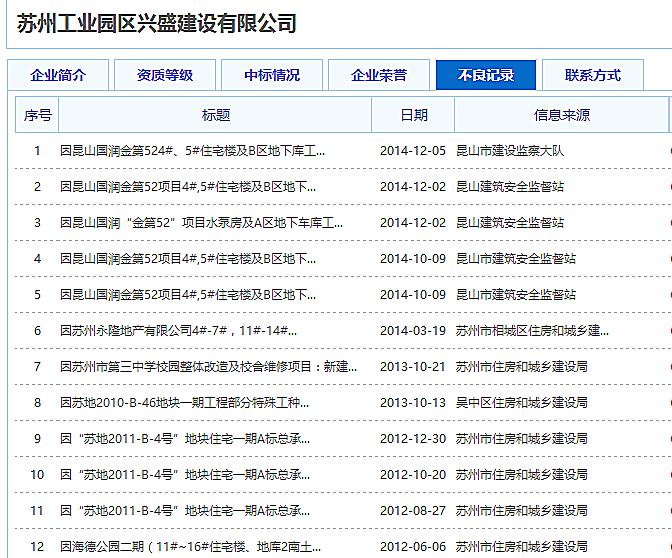Click the 标题 column header

pyautogui.click(x=216, y=115)
